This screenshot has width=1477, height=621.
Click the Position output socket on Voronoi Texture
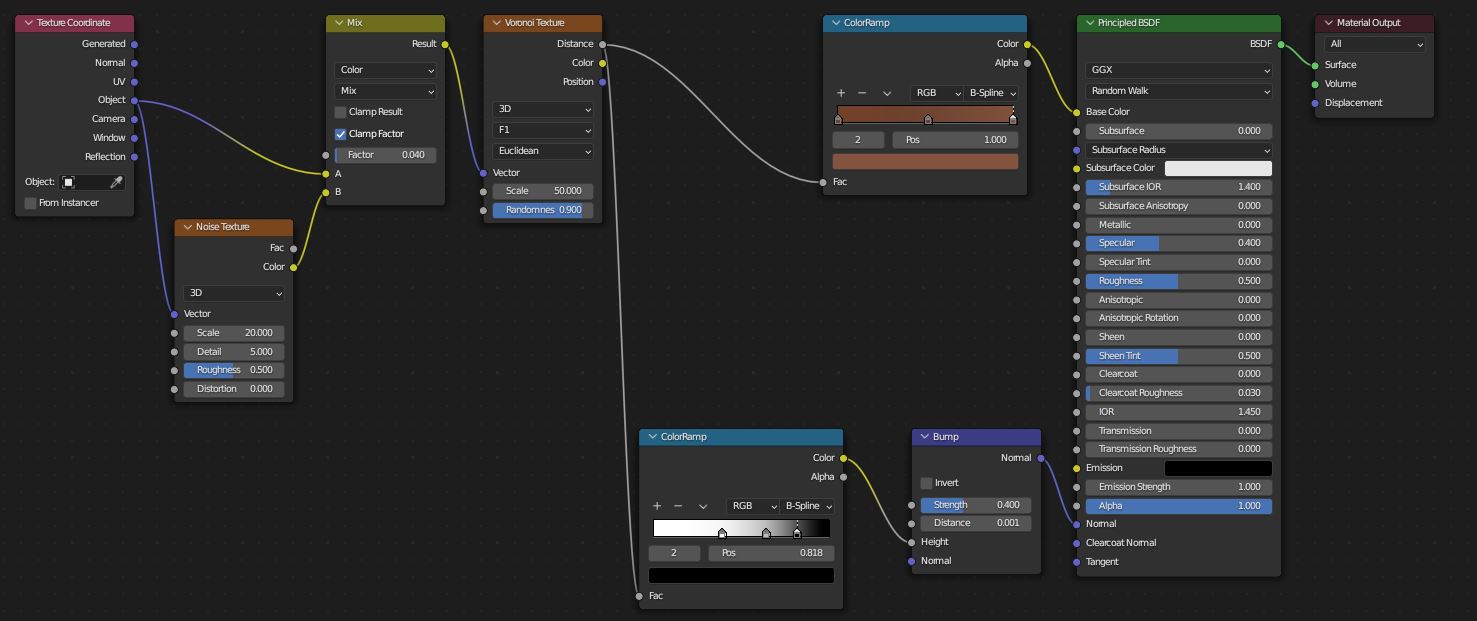point(602,82)
